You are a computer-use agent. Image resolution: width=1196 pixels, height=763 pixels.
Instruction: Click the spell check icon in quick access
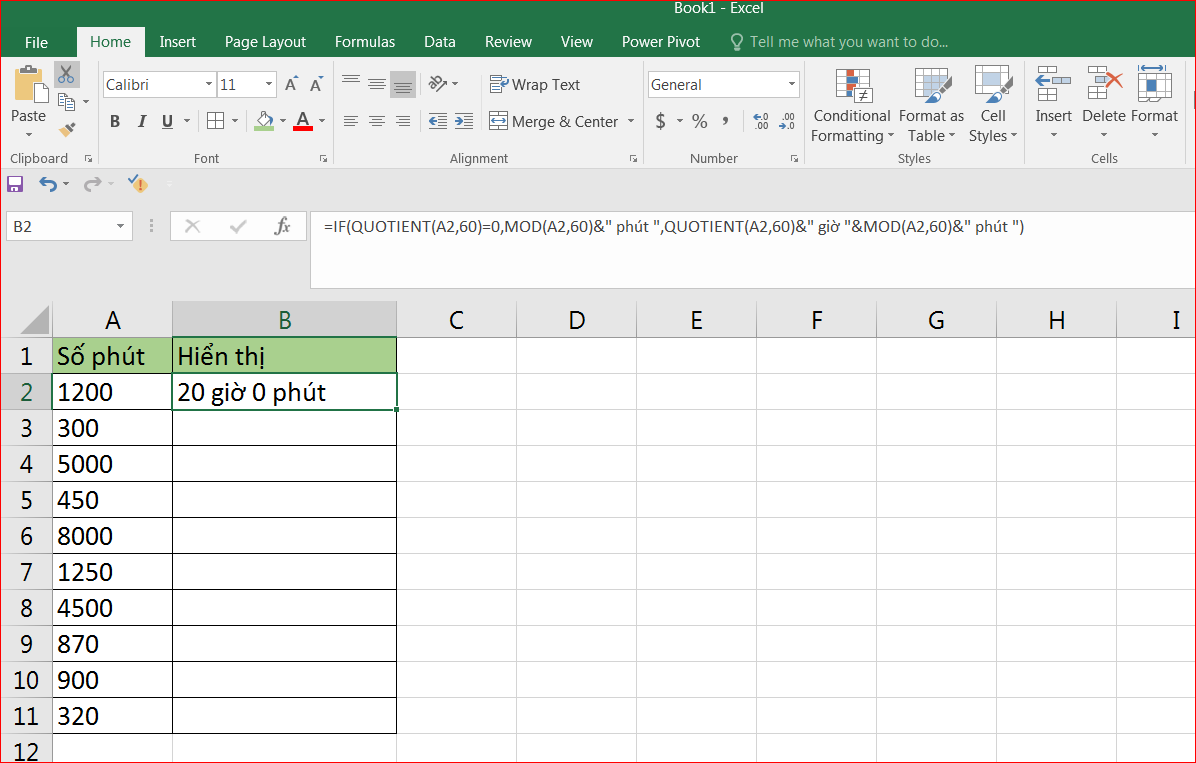point(138,183)
